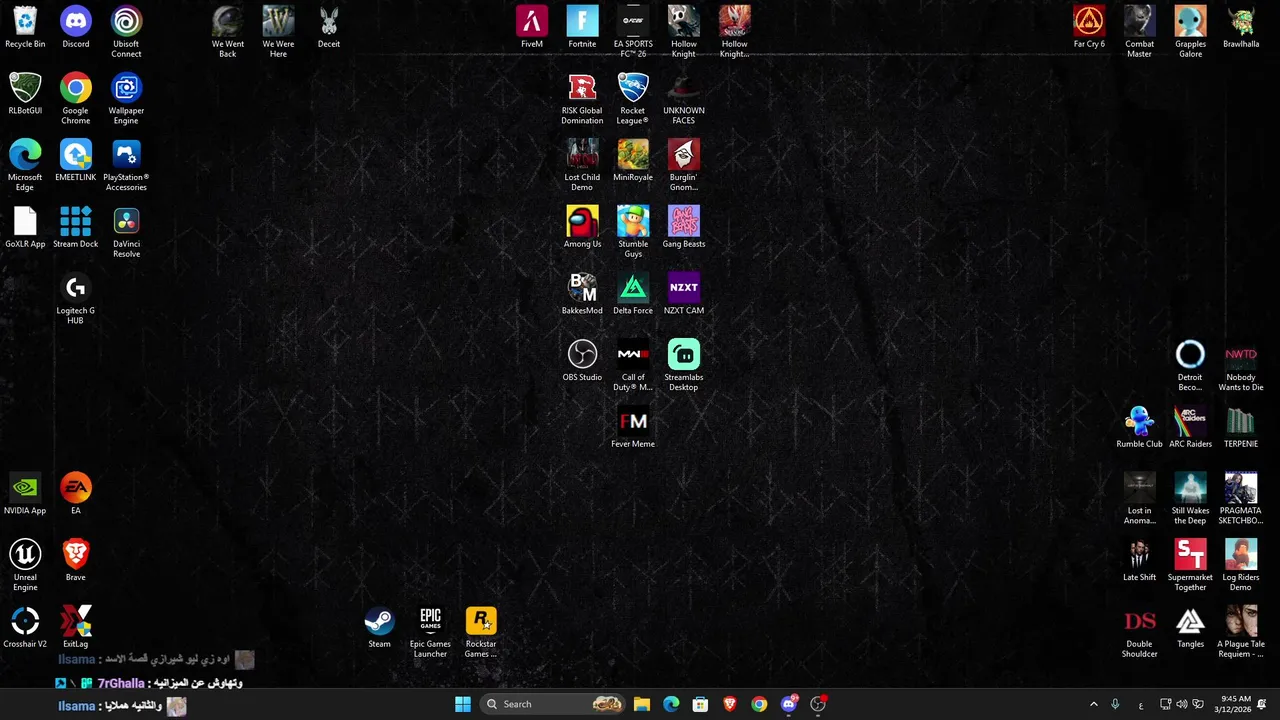Select the Deceit game icon
The width and height of the screenshot is (1280, 720).
(x=329, y=27)
